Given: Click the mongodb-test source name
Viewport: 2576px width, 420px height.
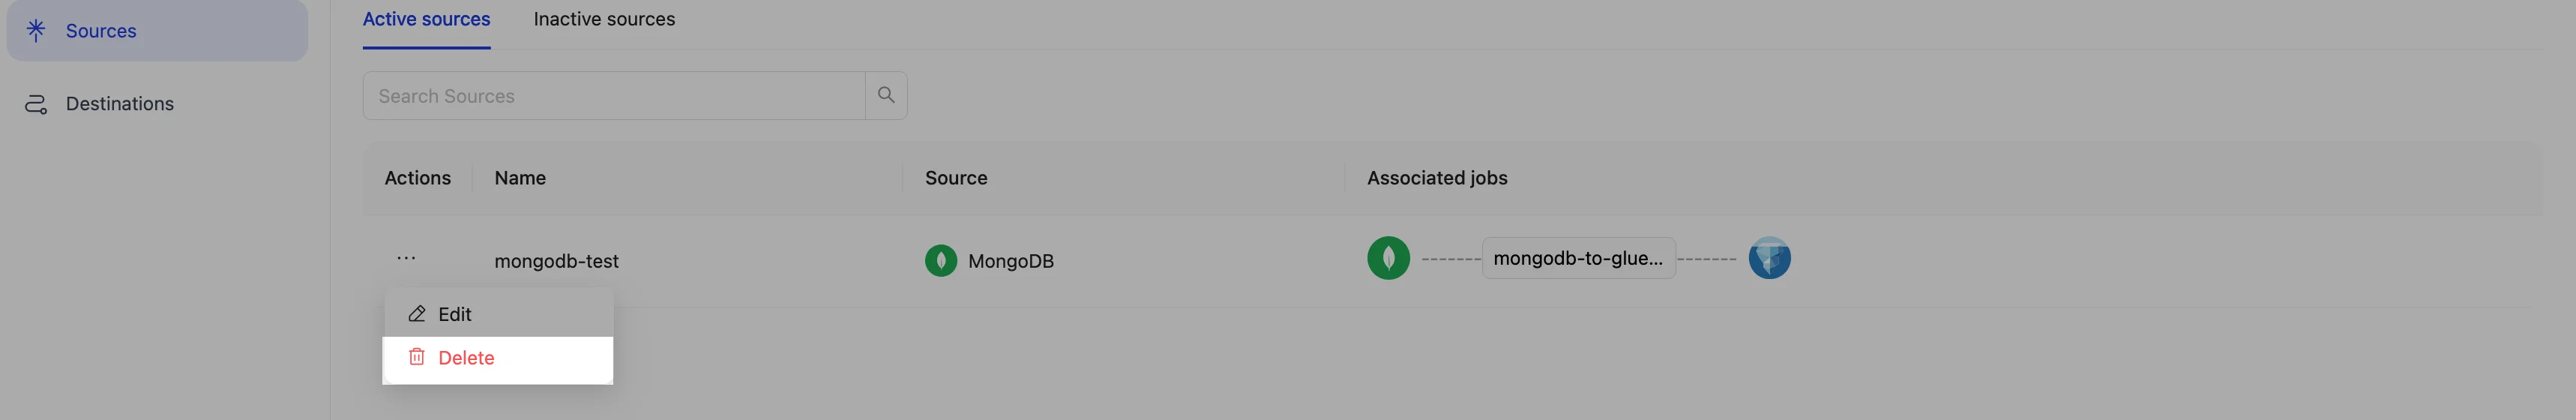Looking at the screenshot, I should [556, 261].
